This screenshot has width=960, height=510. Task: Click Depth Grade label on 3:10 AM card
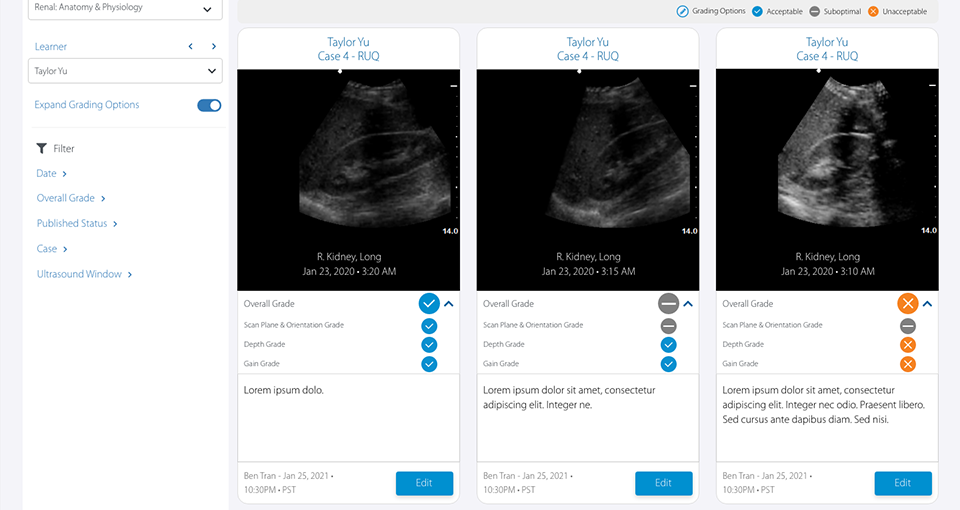coord(743,344)
